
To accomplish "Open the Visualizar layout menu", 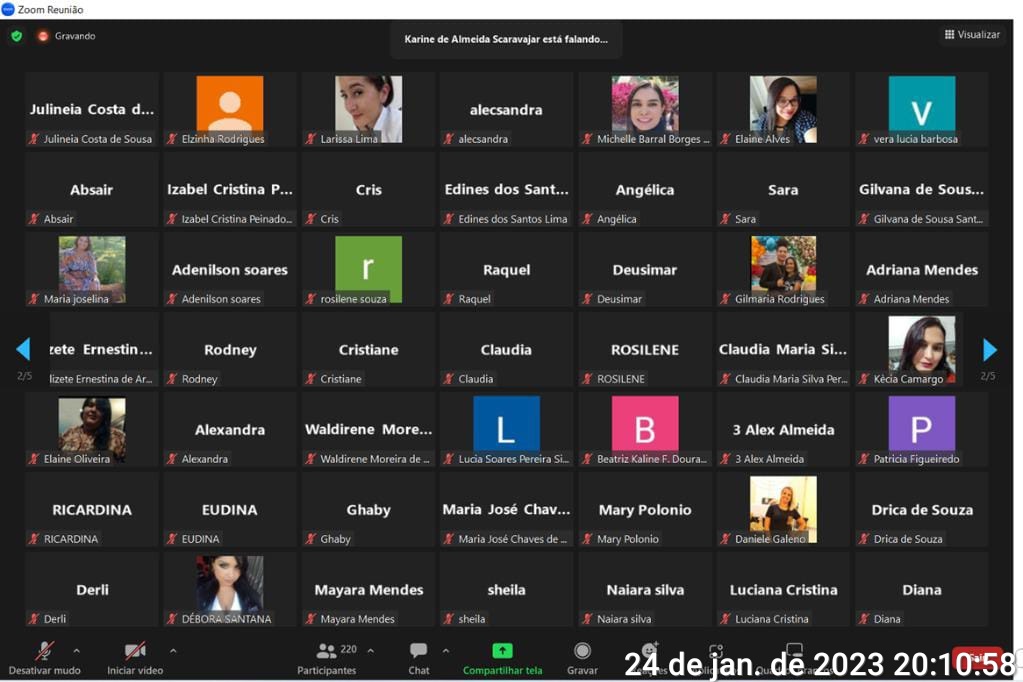I will pos(971,35).
